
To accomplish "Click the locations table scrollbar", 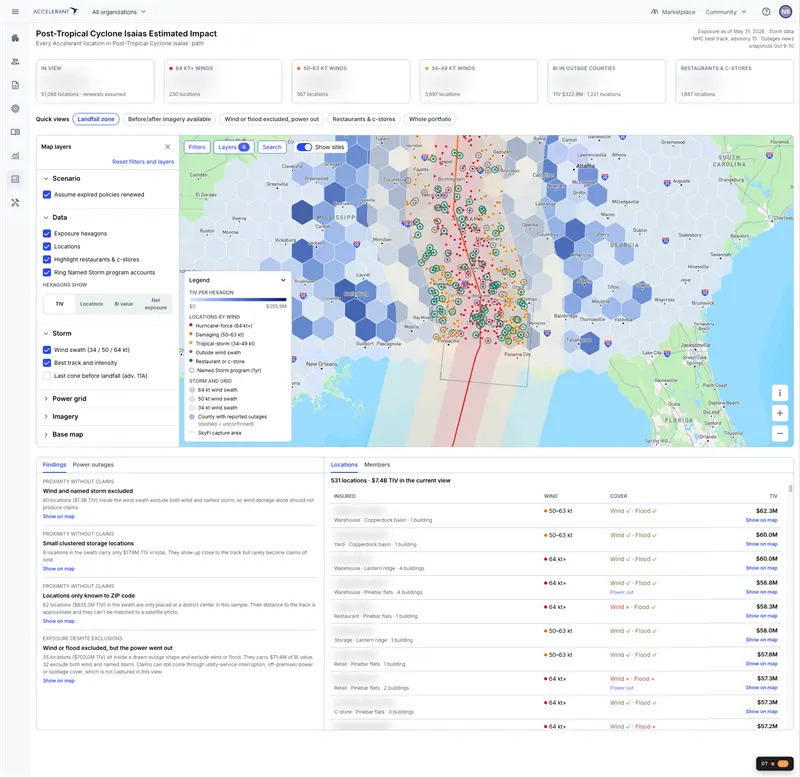I will click(x=790, y=489).
